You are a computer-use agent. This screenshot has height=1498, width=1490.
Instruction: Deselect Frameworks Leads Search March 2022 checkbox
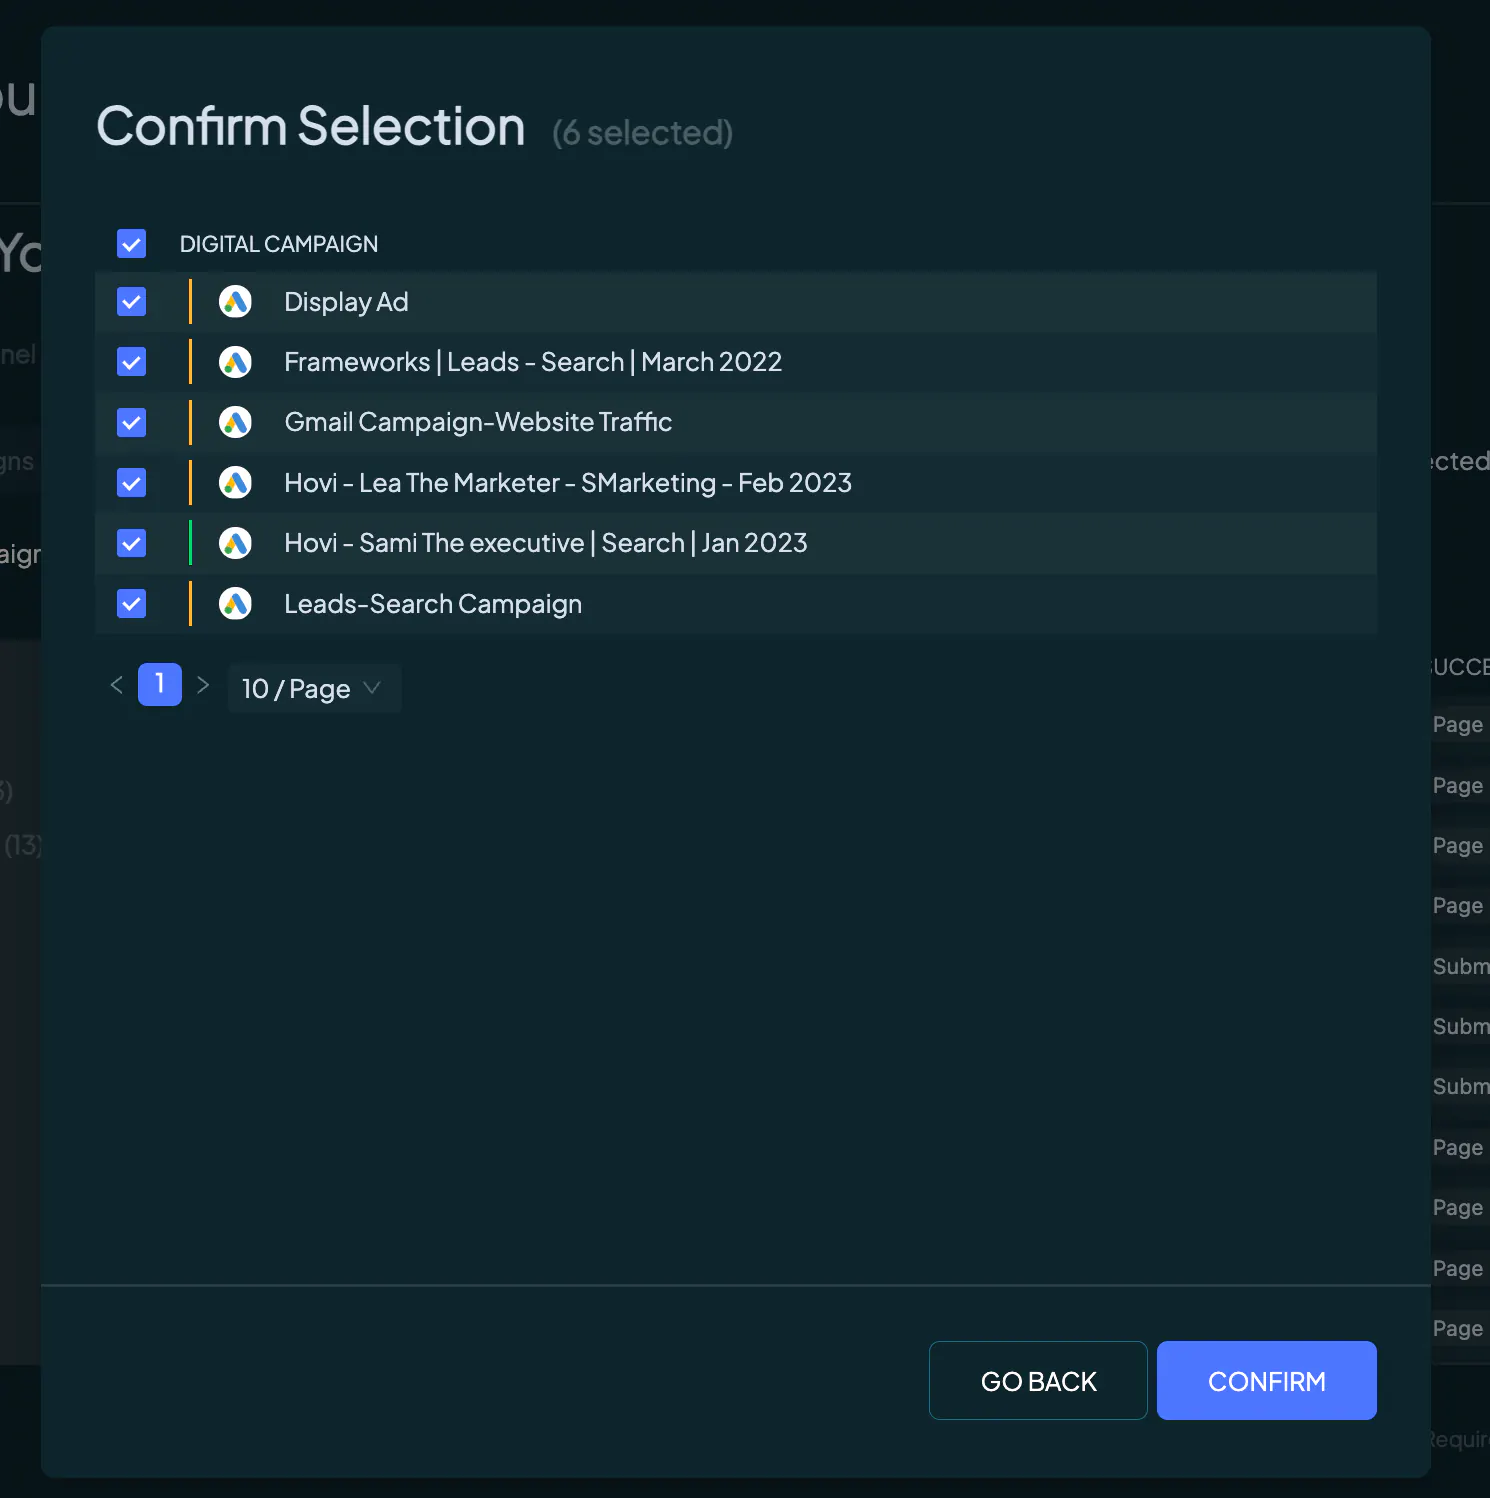click(x=131, y=361)
